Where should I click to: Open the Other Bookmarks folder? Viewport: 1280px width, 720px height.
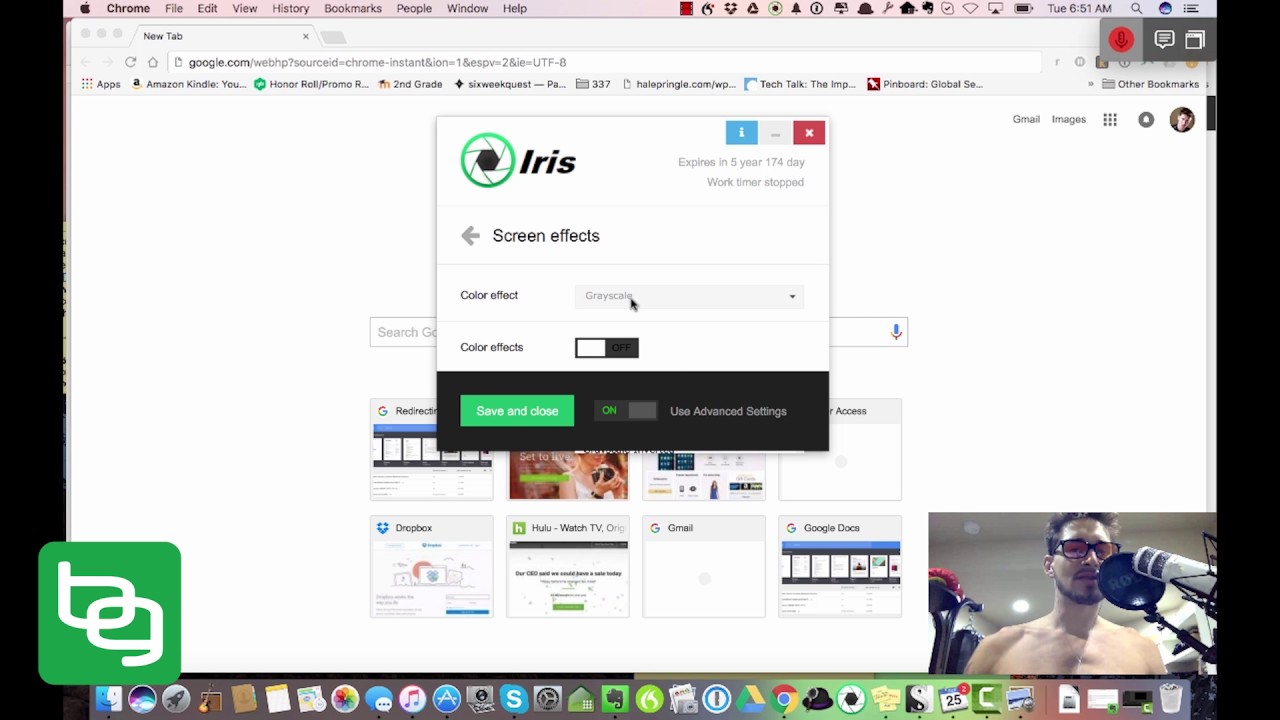(1150, 84)
